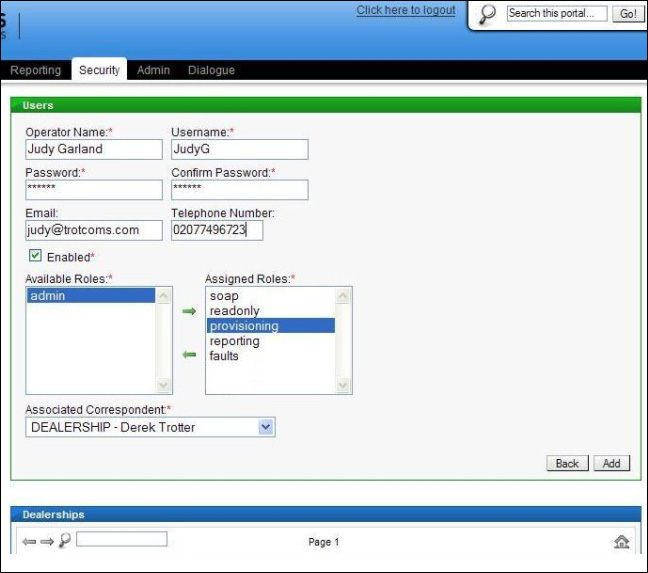The image size is (648, 573).
Task: Open the Admin tab
Action: [x=153, y=70]
